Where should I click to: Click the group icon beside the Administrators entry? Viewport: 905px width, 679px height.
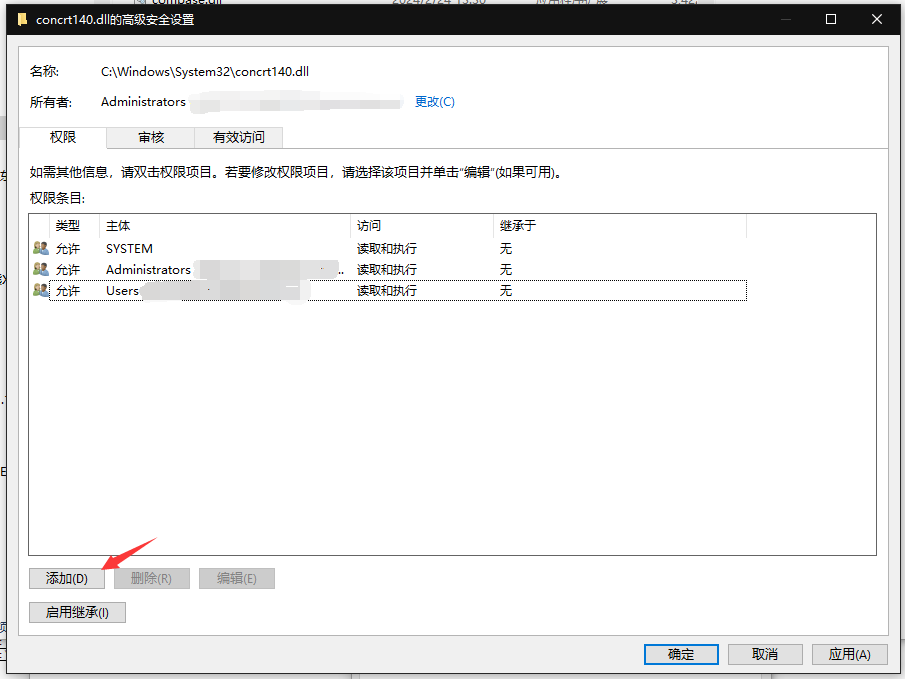(40, 269)
